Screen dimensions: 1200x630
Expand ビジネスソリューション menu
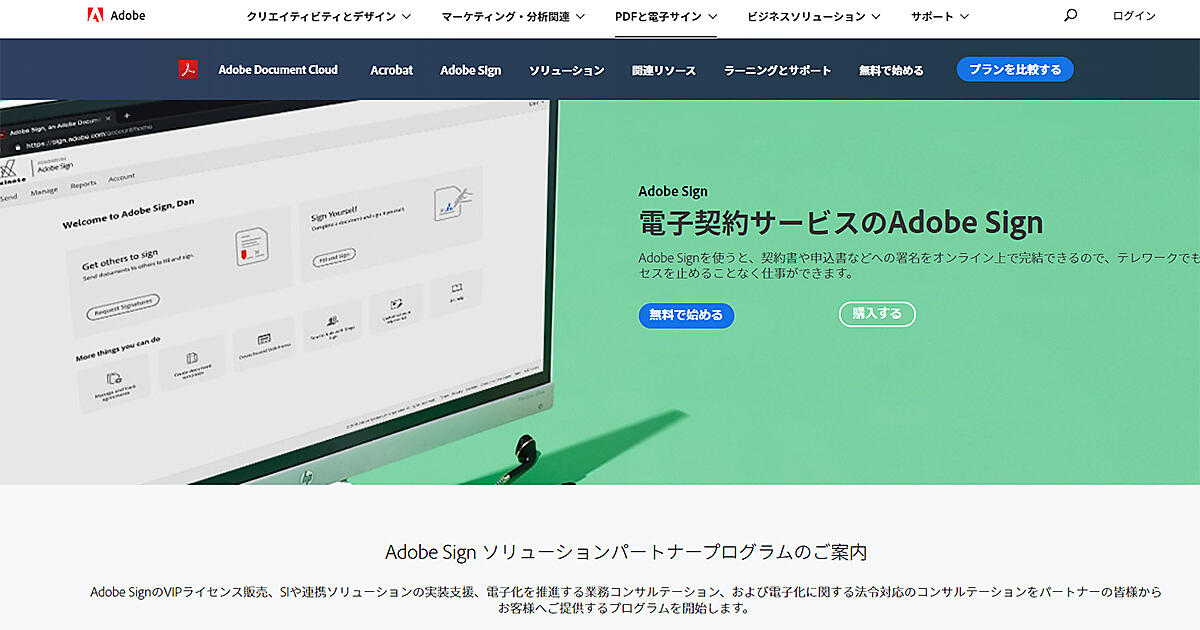pyautogui.click(x=814, y=16)
